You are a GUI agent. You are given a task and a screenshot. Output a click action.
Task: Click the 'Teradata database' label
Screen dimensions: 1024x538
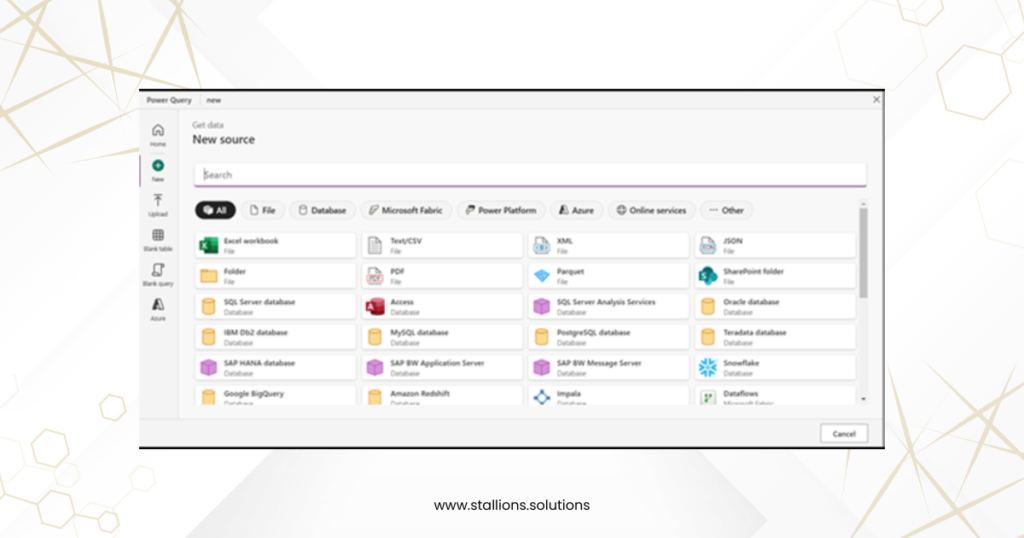click(755, 332)
